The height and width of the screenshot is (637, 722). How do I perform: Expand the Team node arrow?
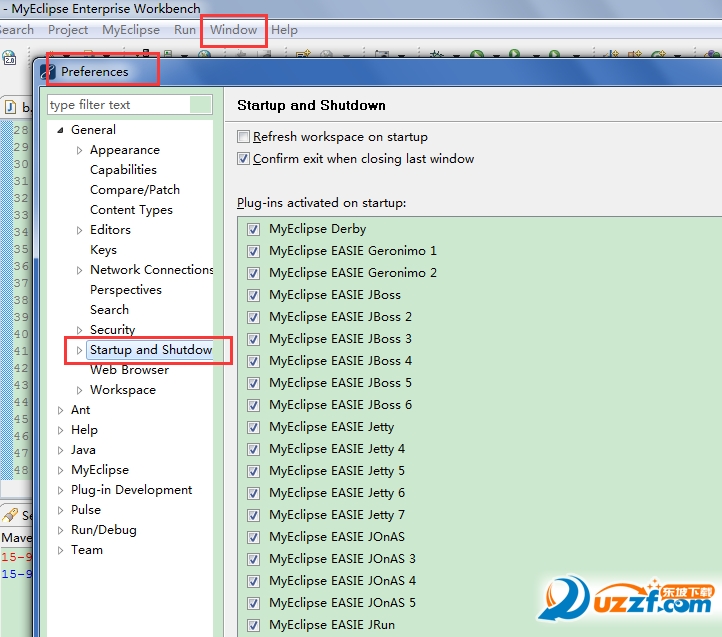point(60,550)
